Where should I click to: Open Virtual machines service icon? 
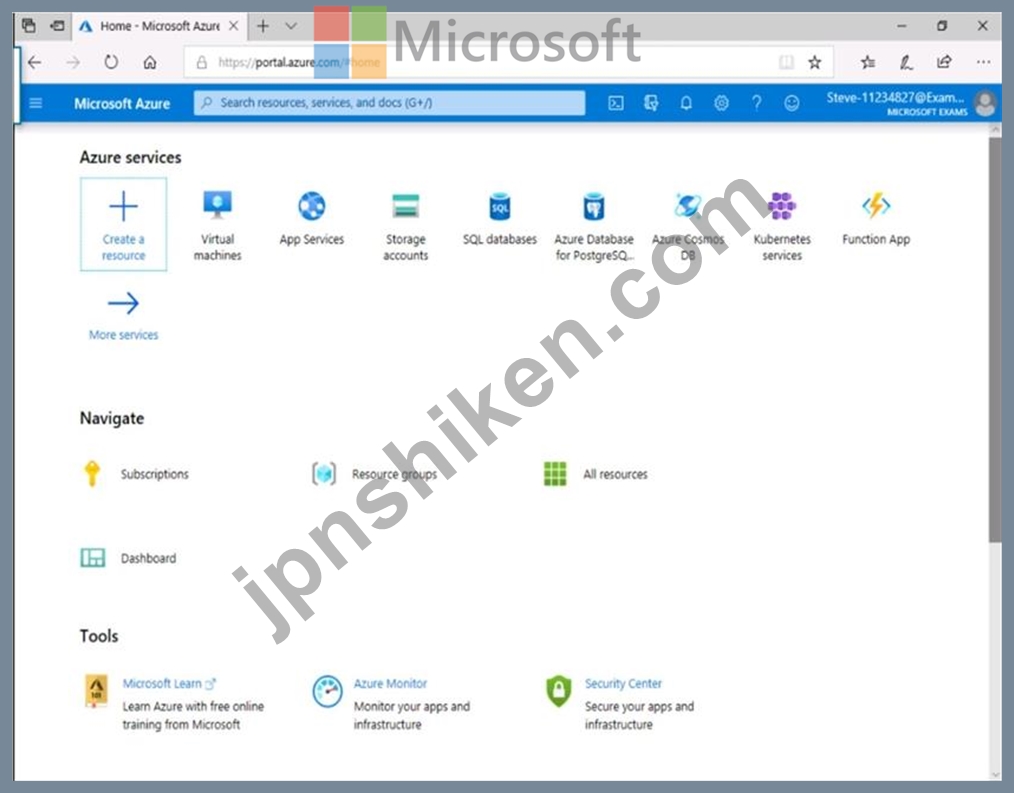click(217, 205)
